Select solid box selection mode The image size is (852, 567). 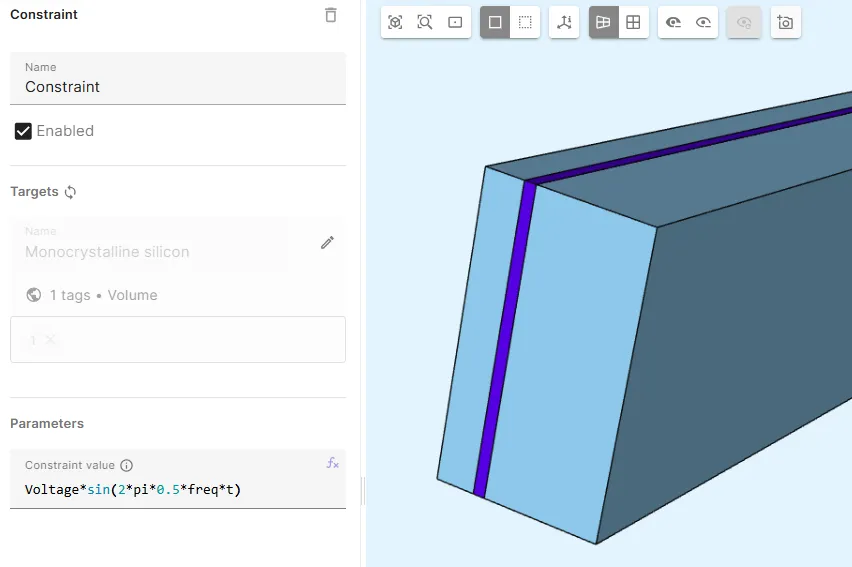pyautogui.click(x=495, y=22)
